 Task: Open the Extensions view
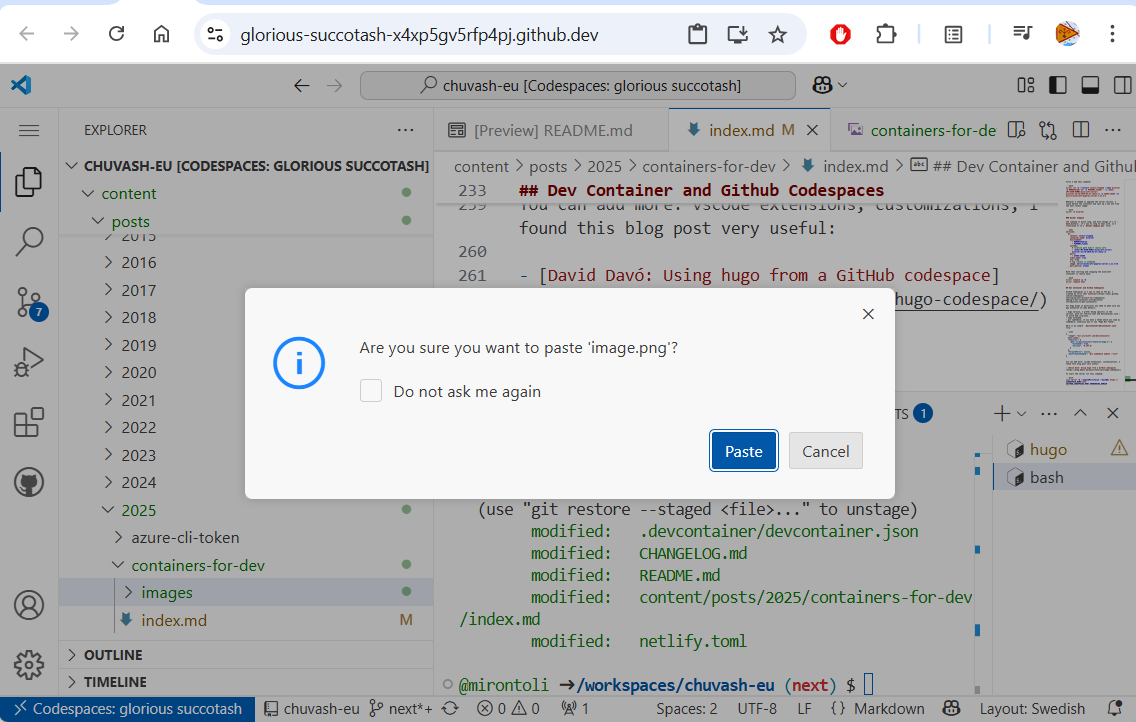(29, 422)
